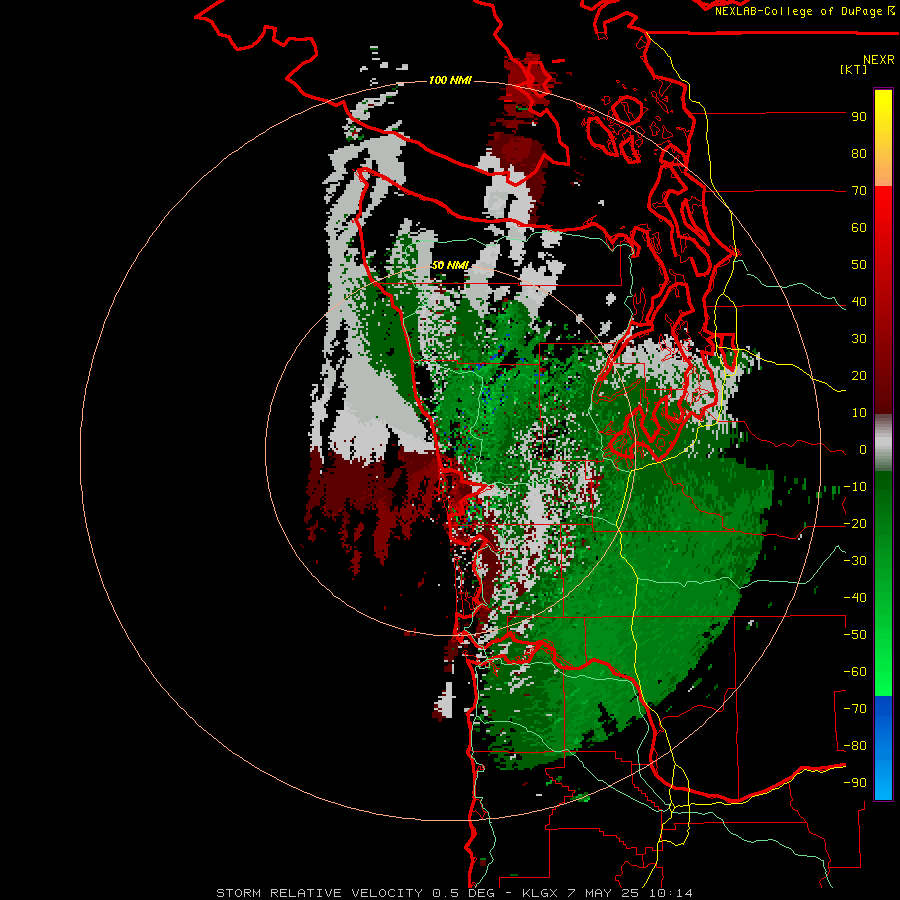Select the 90 value on the velocity scale
The image size is (900, 900).
(x=859, y=117)
